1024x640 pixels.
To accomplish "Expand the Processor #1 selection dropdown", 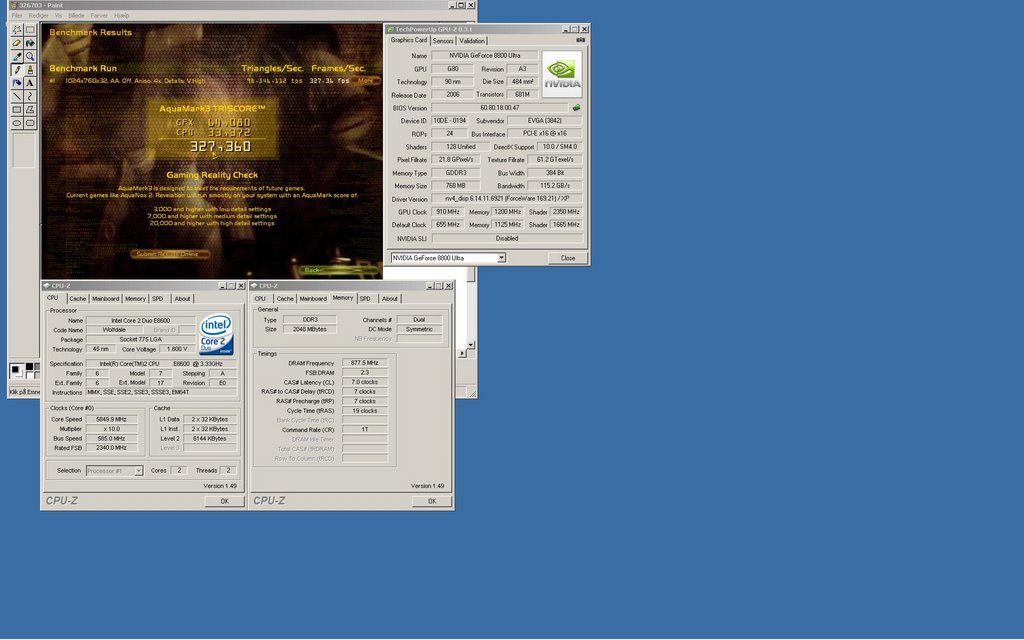I will click(x=138, y=471).
